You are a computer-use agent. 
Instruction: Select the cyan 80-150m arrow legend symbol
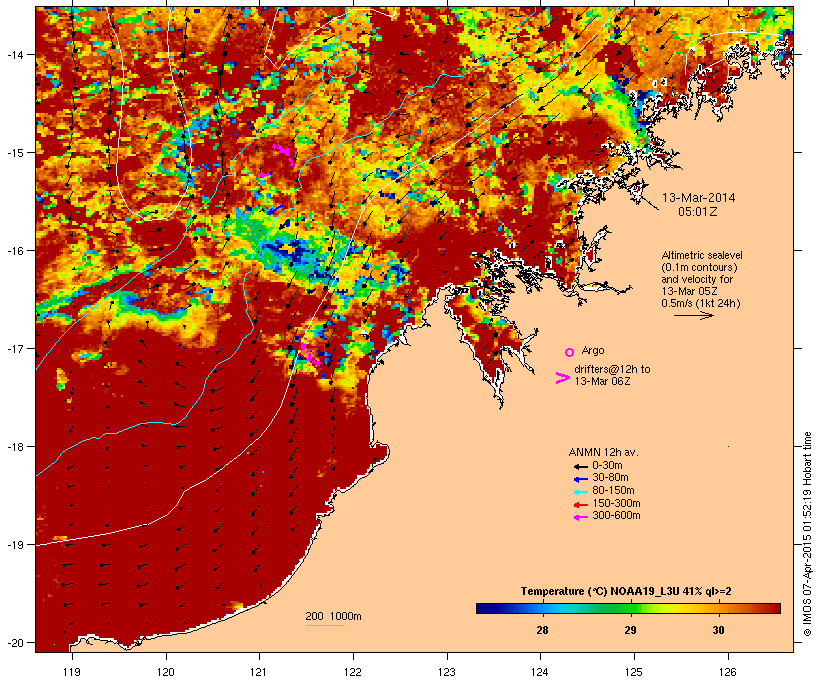click(x=581, y=492)
